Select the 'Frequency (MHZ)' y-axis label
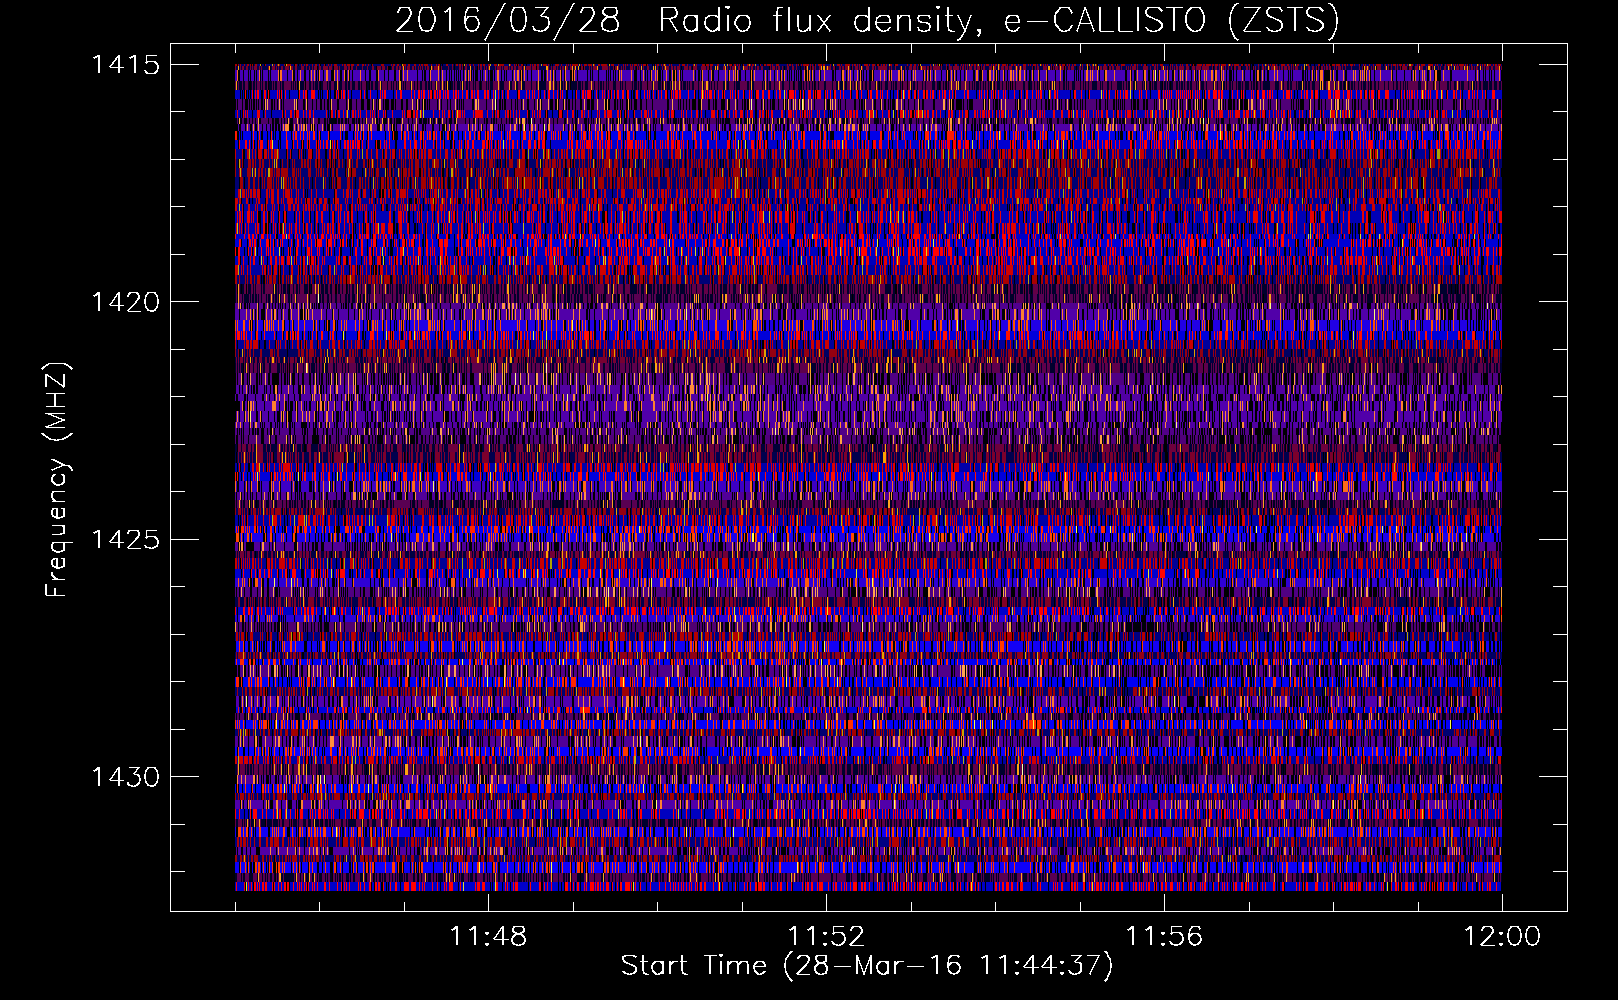This screenshot has height=1000, width=1618. (57, 480)
